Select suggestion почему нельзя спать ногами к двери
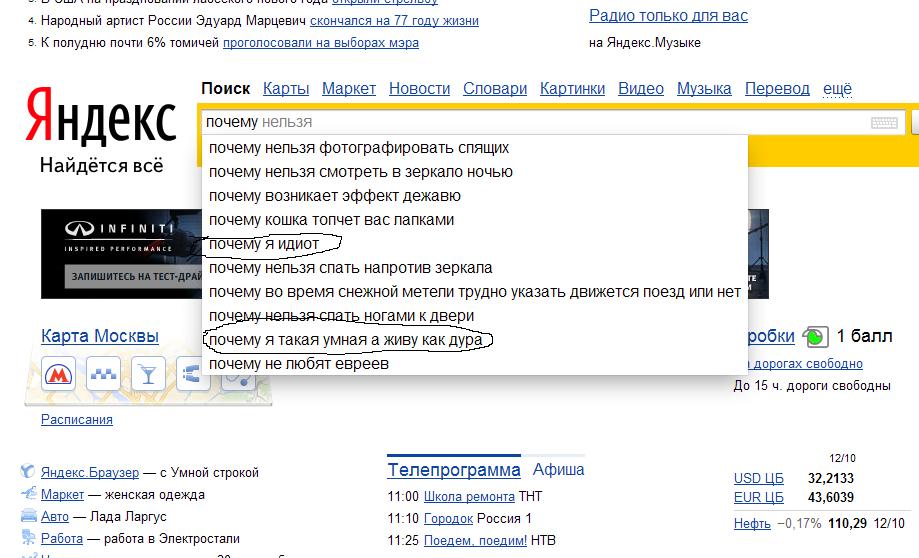 (475, 316)
